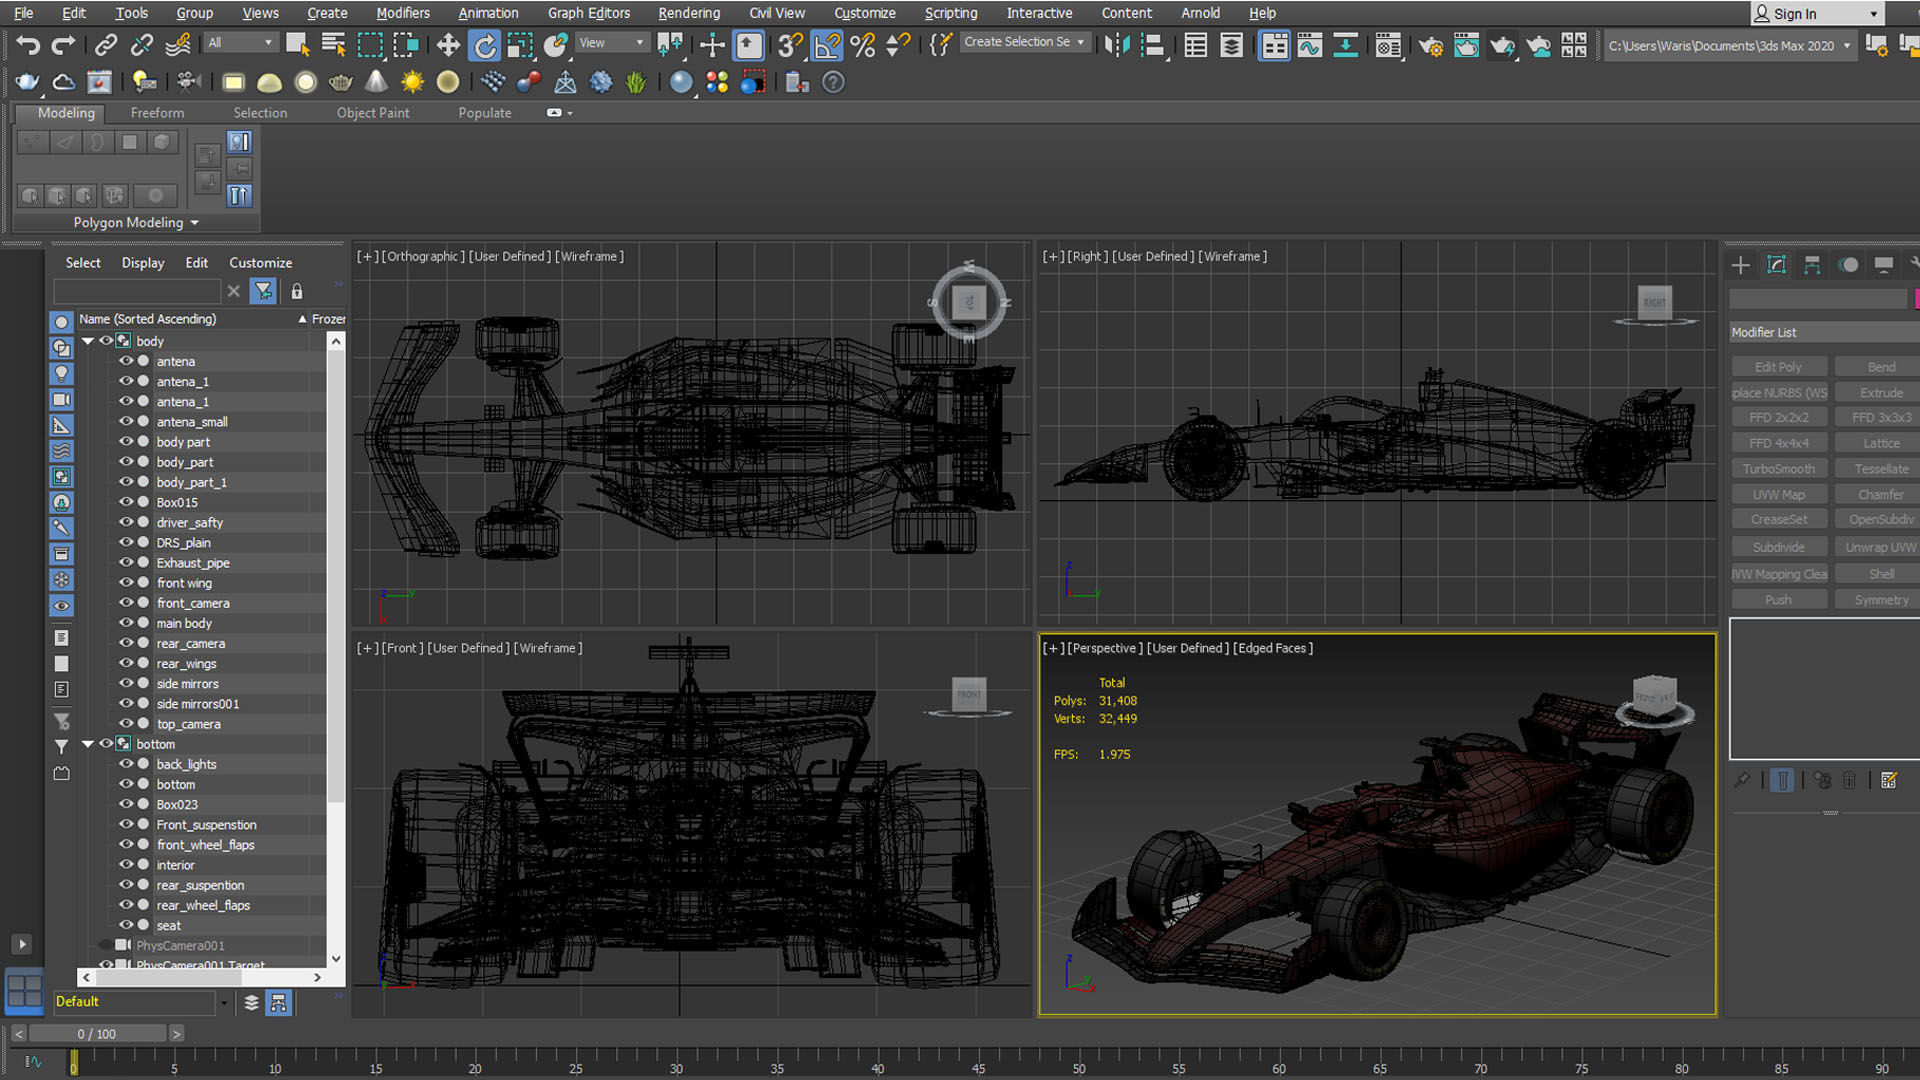
Task: Click the Perspective viewport ViewCube
Action: coord(1655,697)
